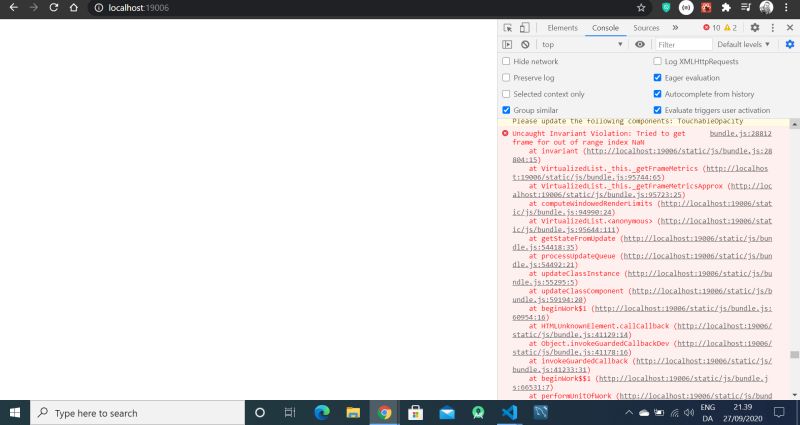800x425 pixels.
Task: Open DevTools settings gear
Action: click(755, 28)
